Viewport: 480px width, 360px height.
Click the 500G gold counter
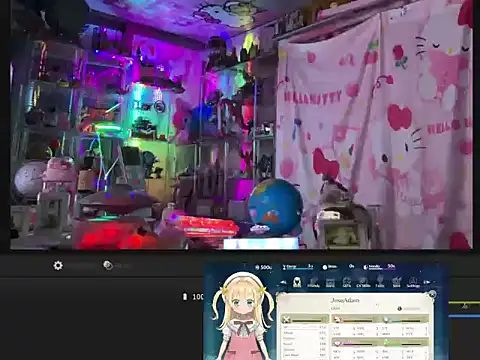(x=264, y=267)
